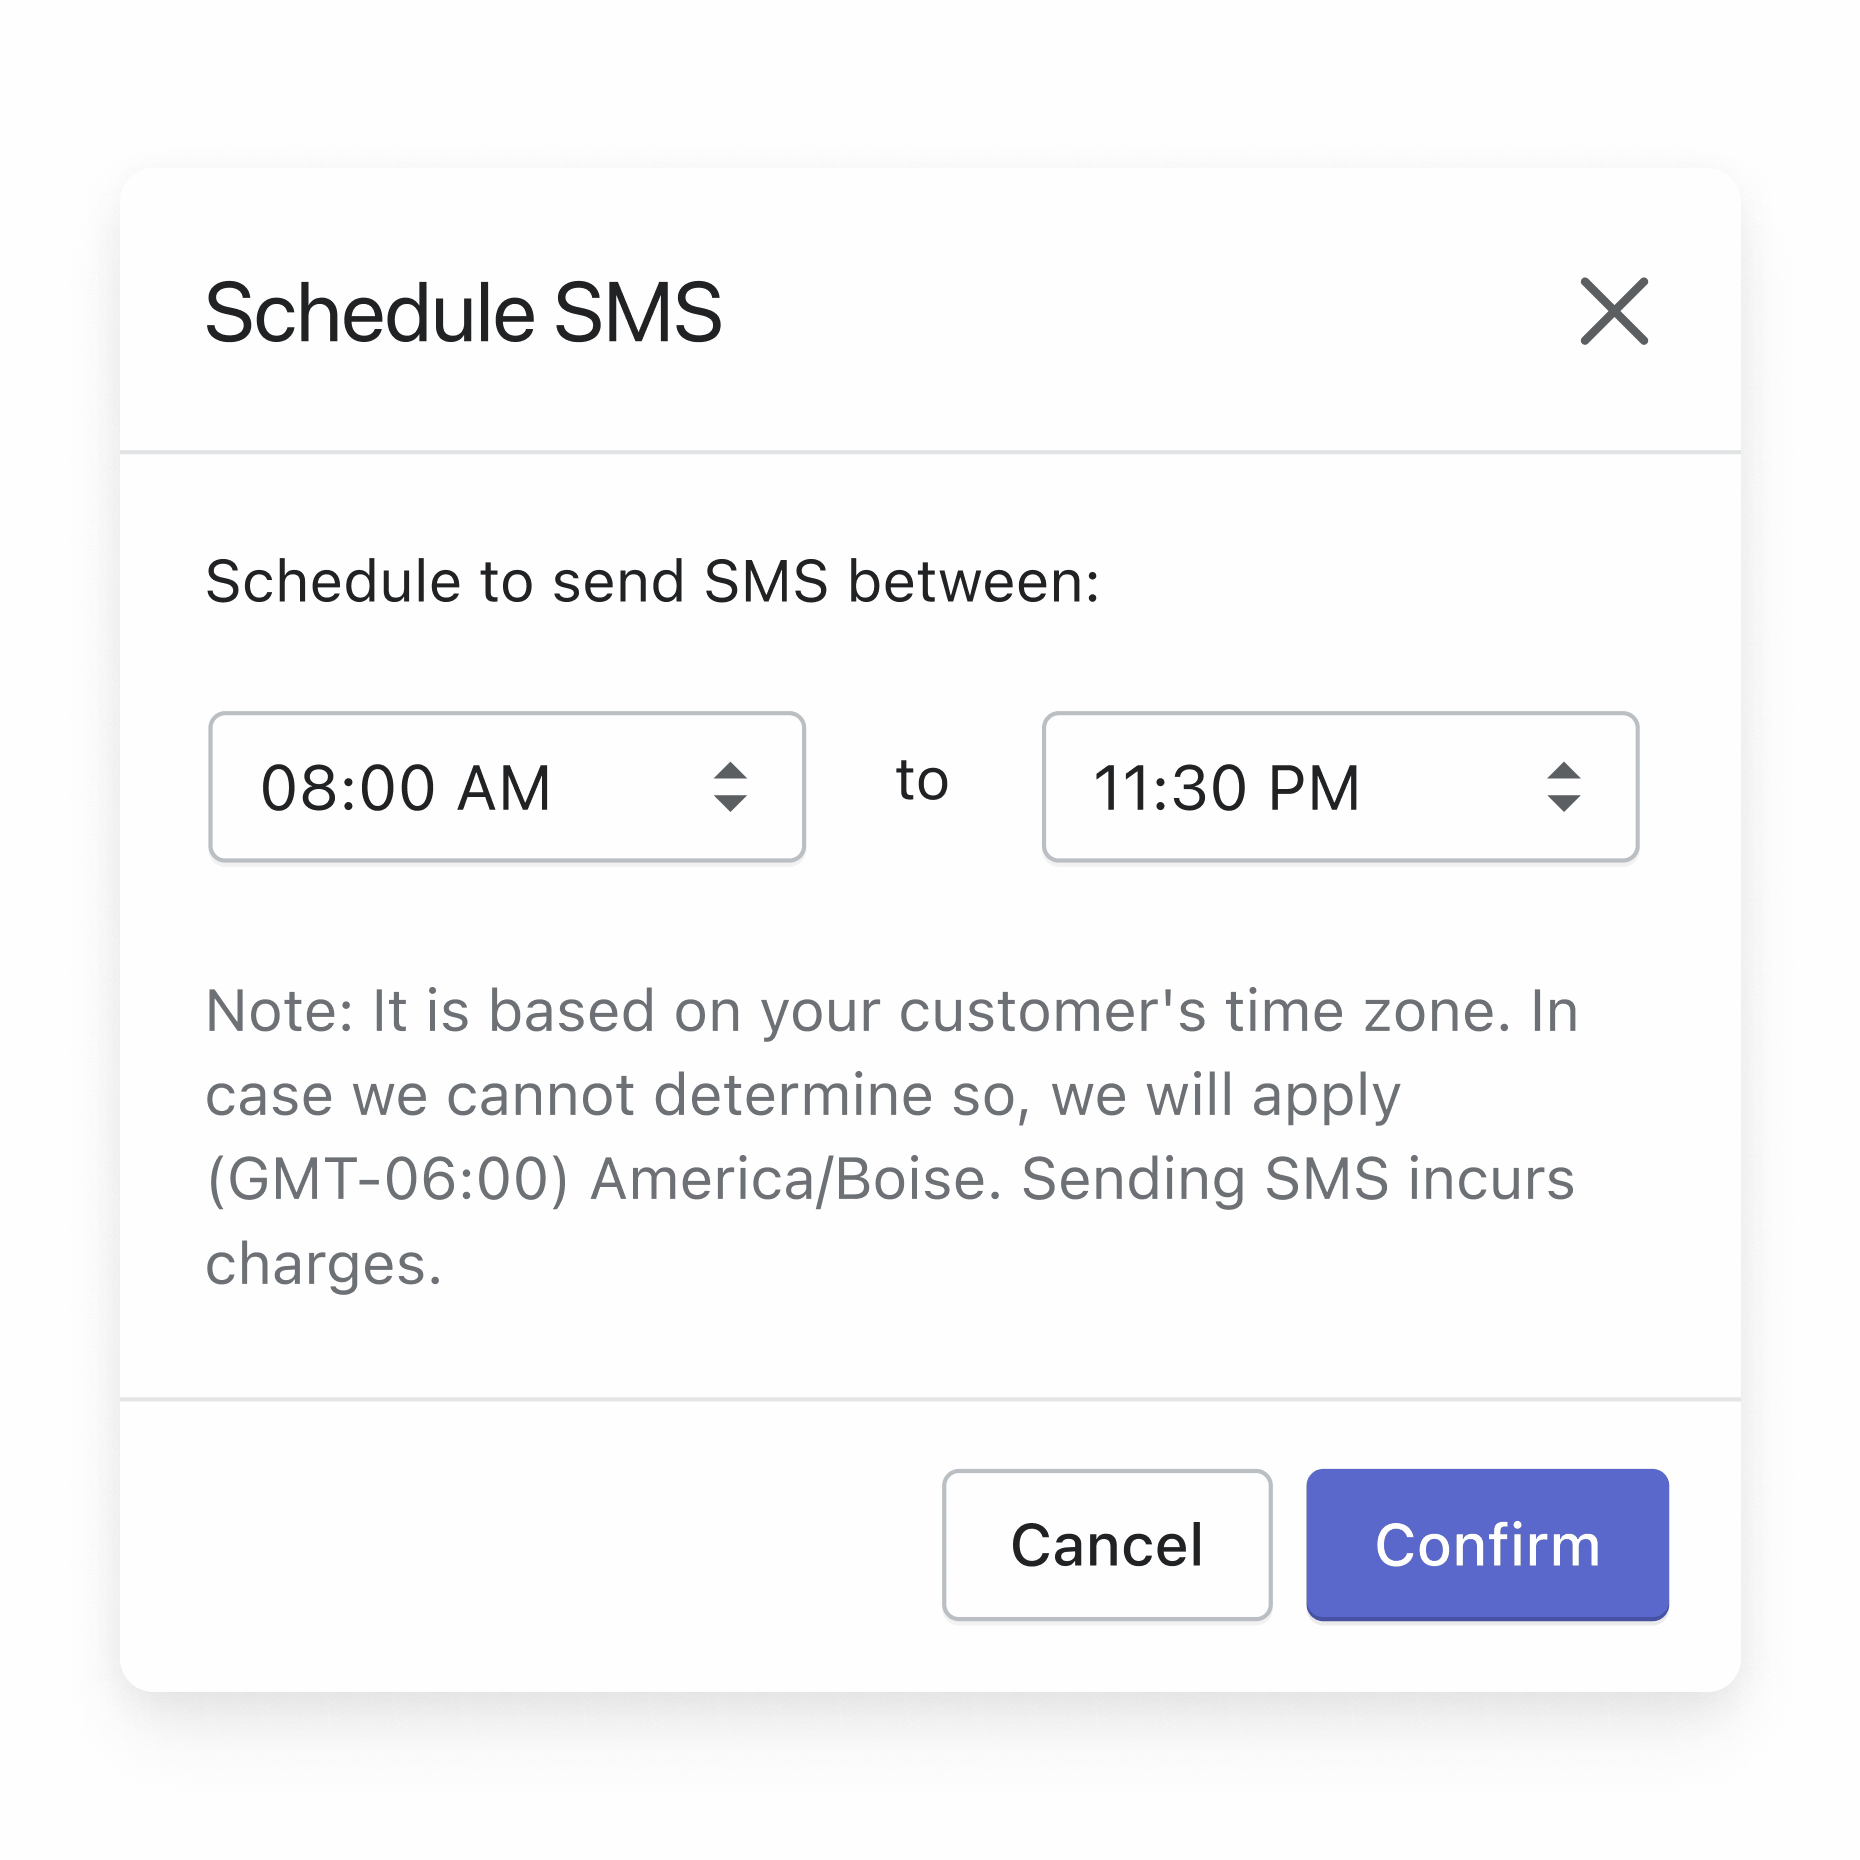Click the up arrow on end time selector

pyautogui.click(x=1563, y=770)
